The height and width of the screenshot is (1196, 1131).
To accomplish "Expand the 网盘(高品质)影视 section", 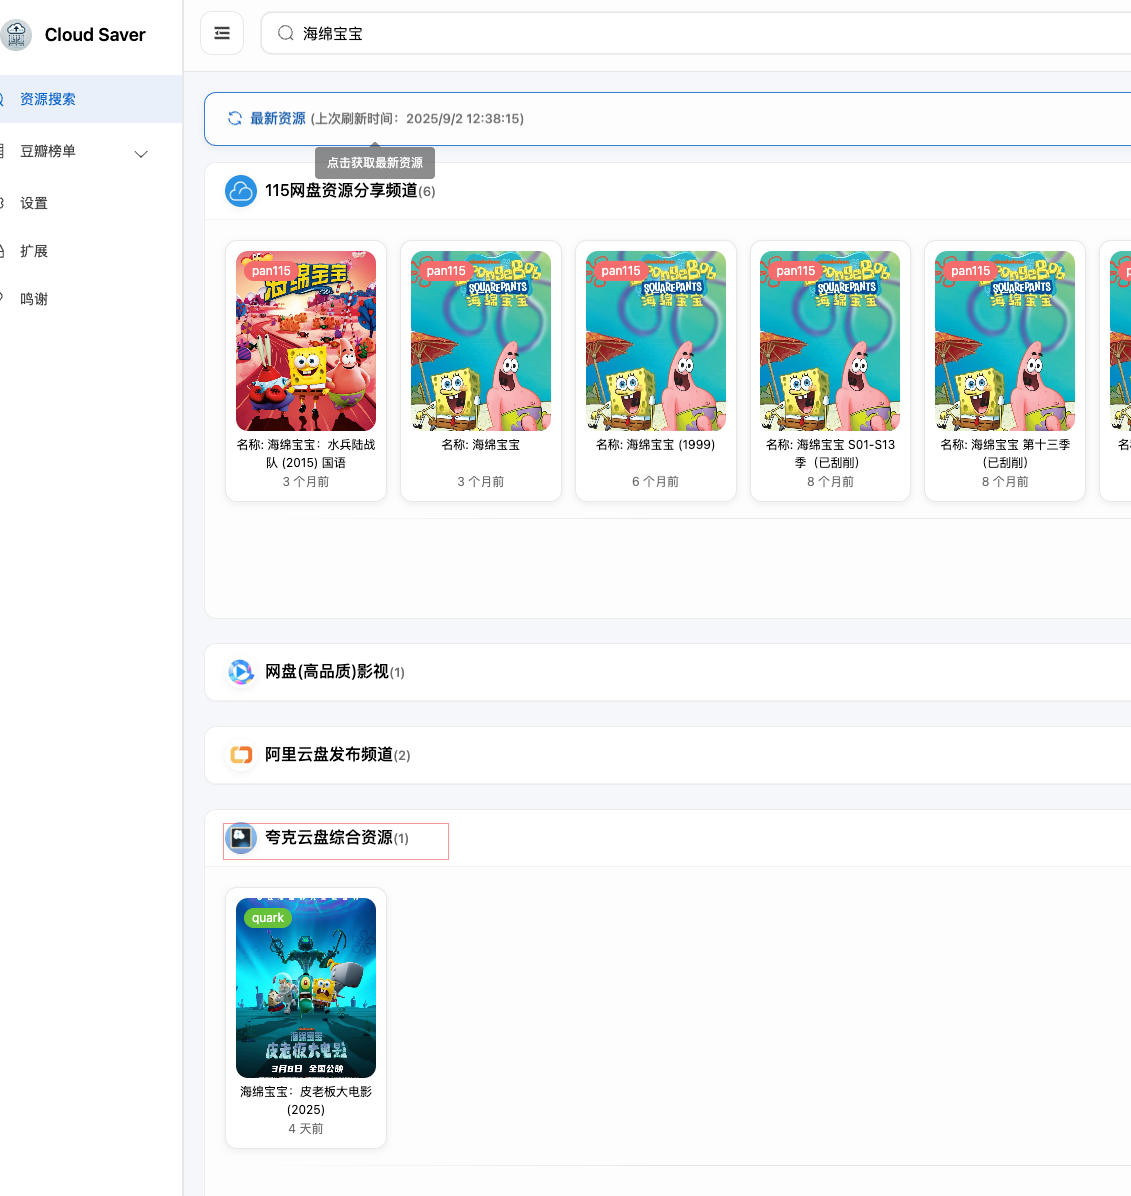I will click(667, 672).
